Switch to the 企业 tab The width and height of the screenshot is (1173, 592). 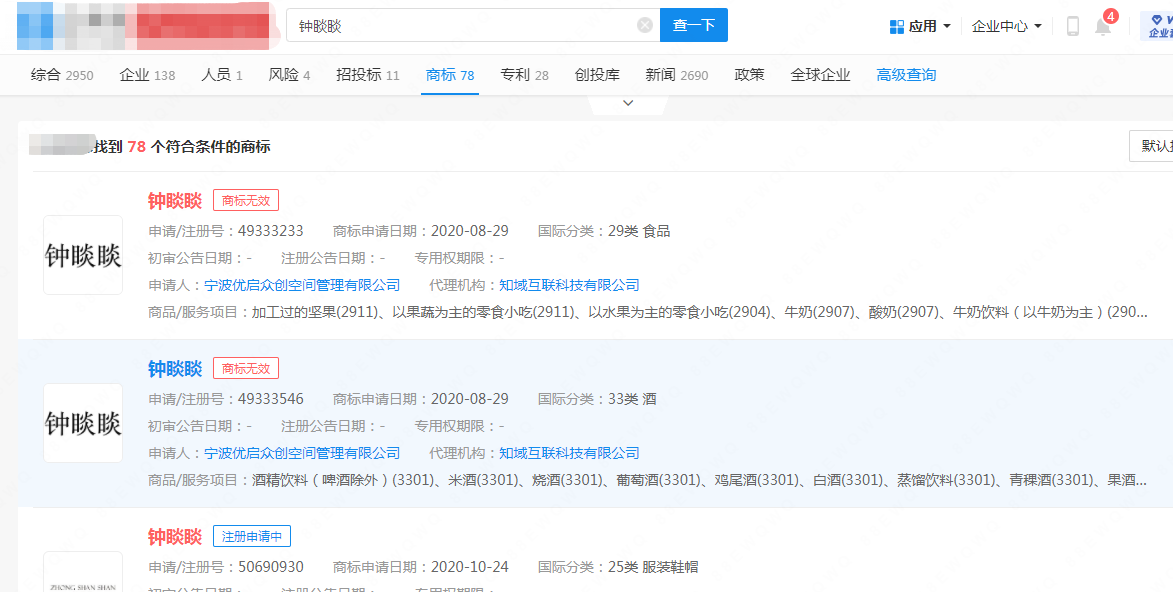click(146, 75)
